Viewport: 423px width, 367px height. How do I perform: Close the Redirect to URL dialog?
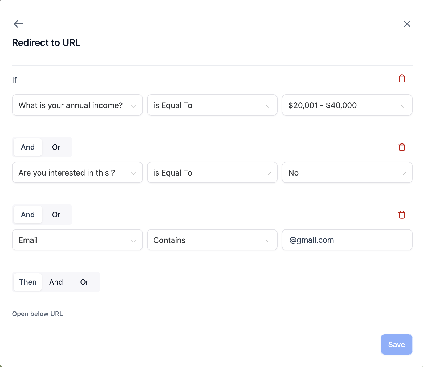pos(407,24)
